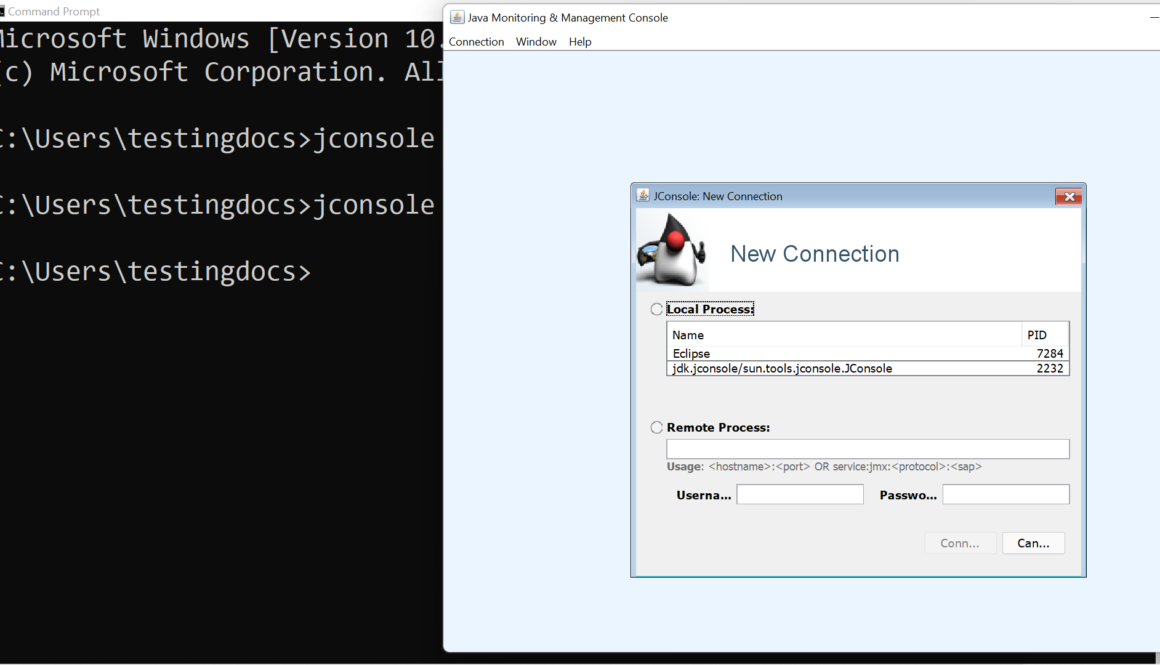Choose the Remote Process radio option
This screenshot has height=665, width=1160.
657,428
